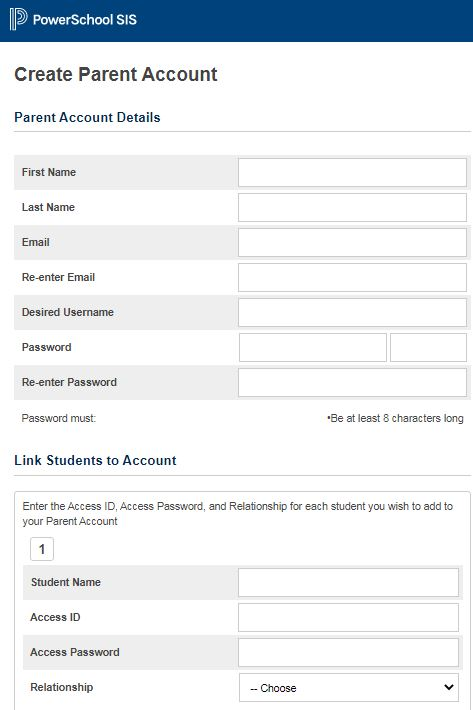Focus the Desired Username field
This screenshot has height=710, width=473.
click(352, 312)
